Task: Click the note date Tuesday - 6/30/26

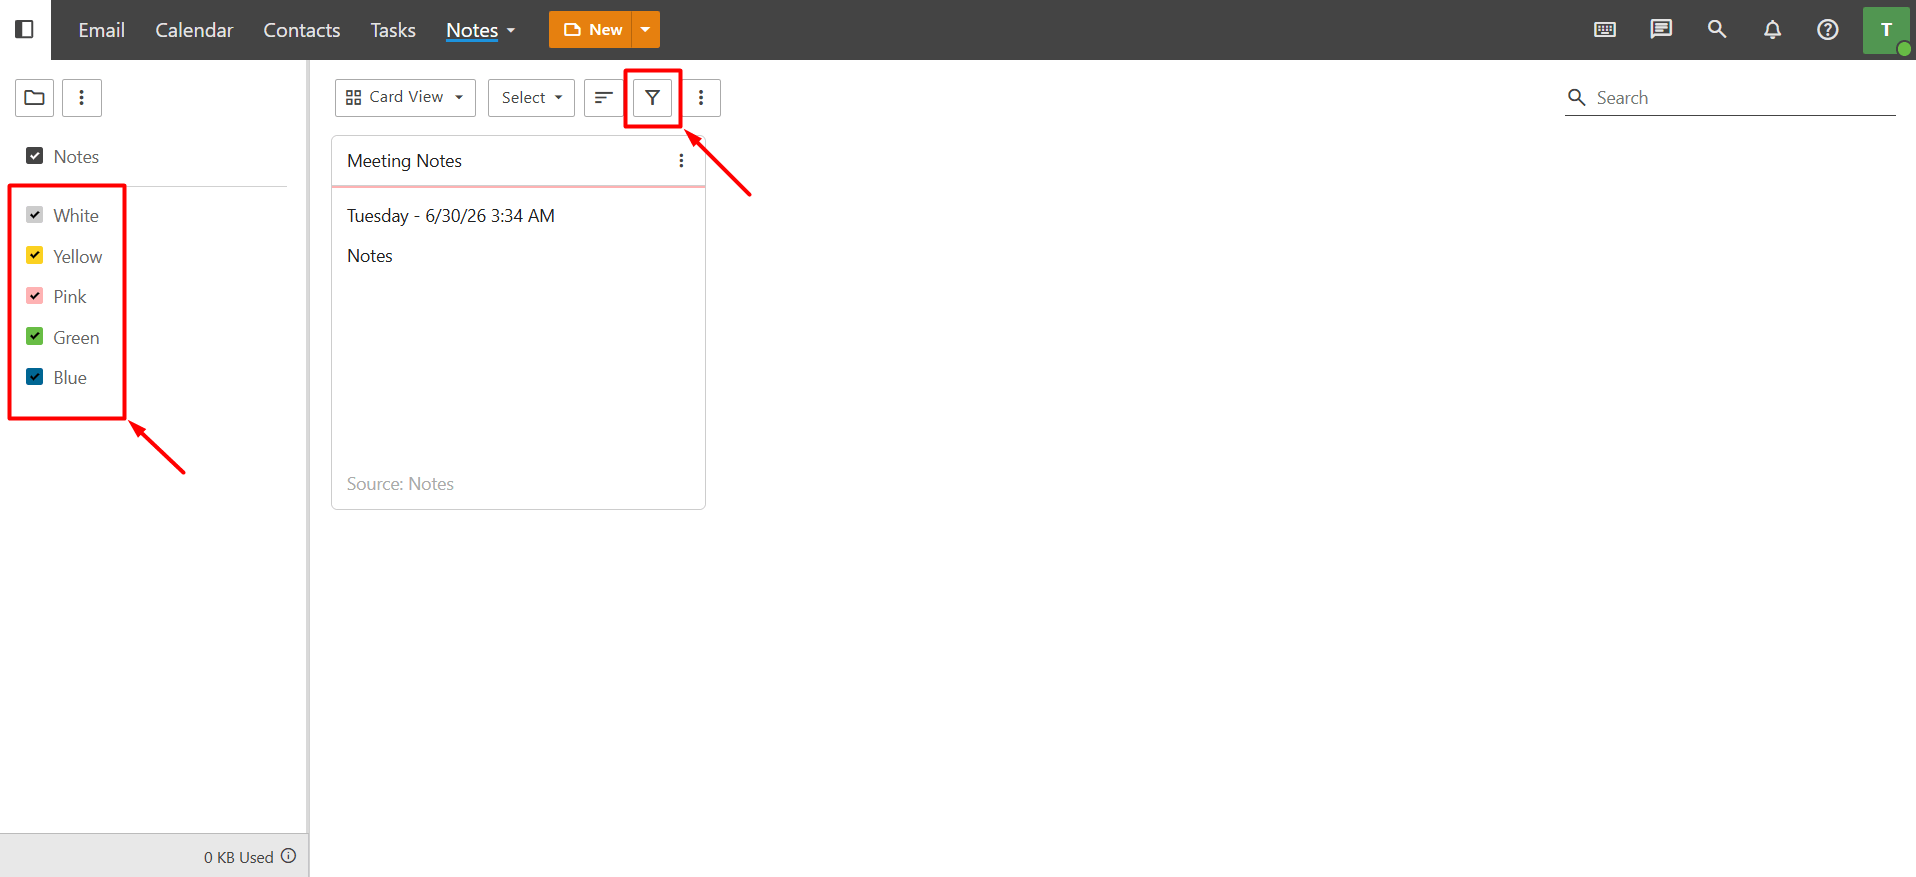Action: click(451, 216)
